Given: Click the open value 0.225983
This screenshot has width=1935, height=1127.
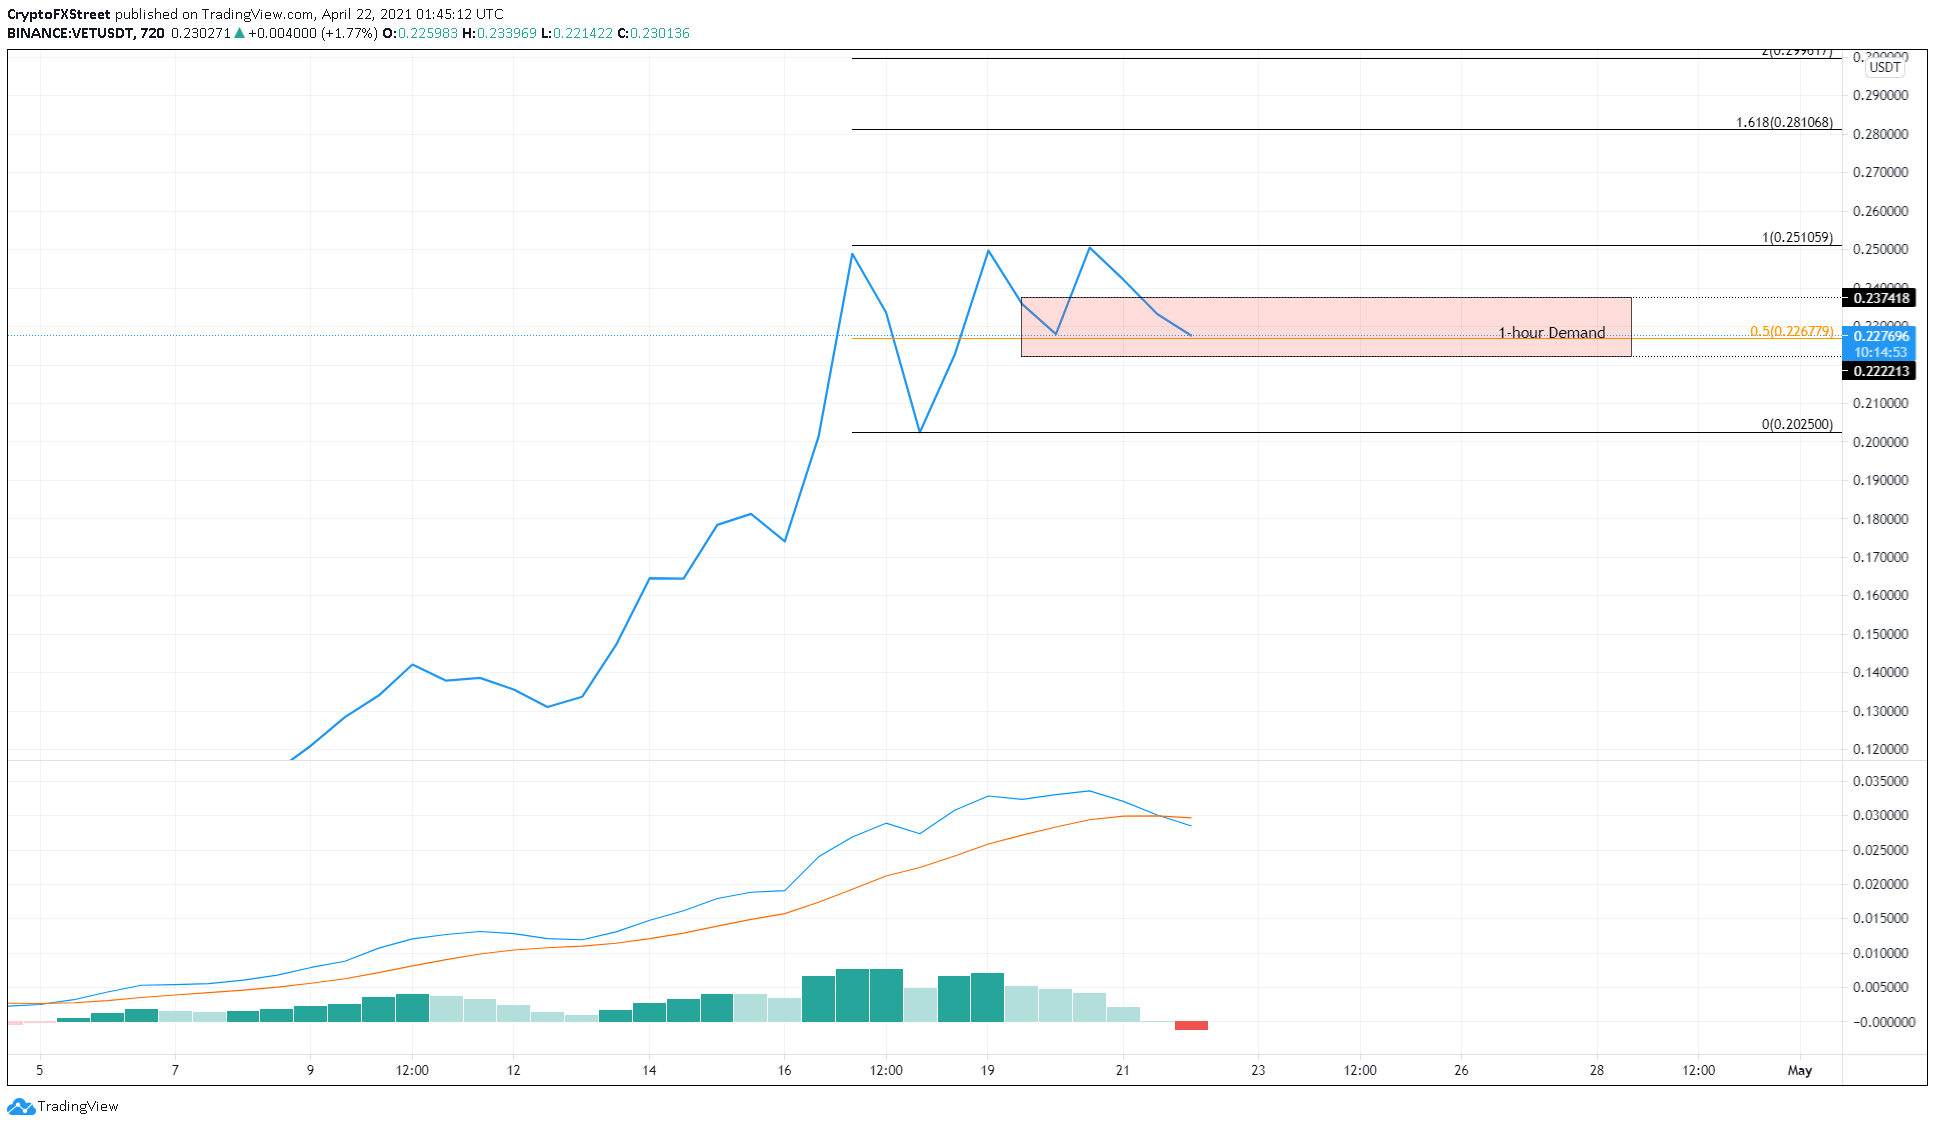Looking at the screenshot, I should click(x=428, y=34).
